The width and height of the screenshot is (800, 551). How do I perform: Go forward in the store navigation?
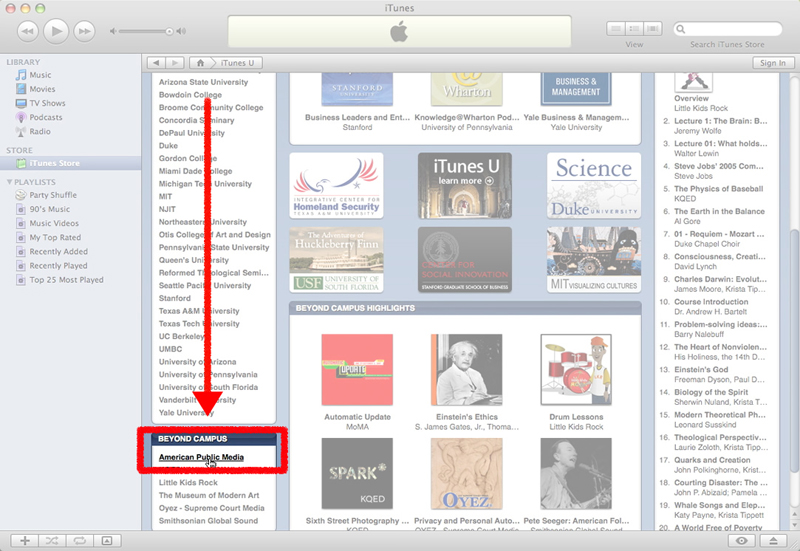(175, 63)
